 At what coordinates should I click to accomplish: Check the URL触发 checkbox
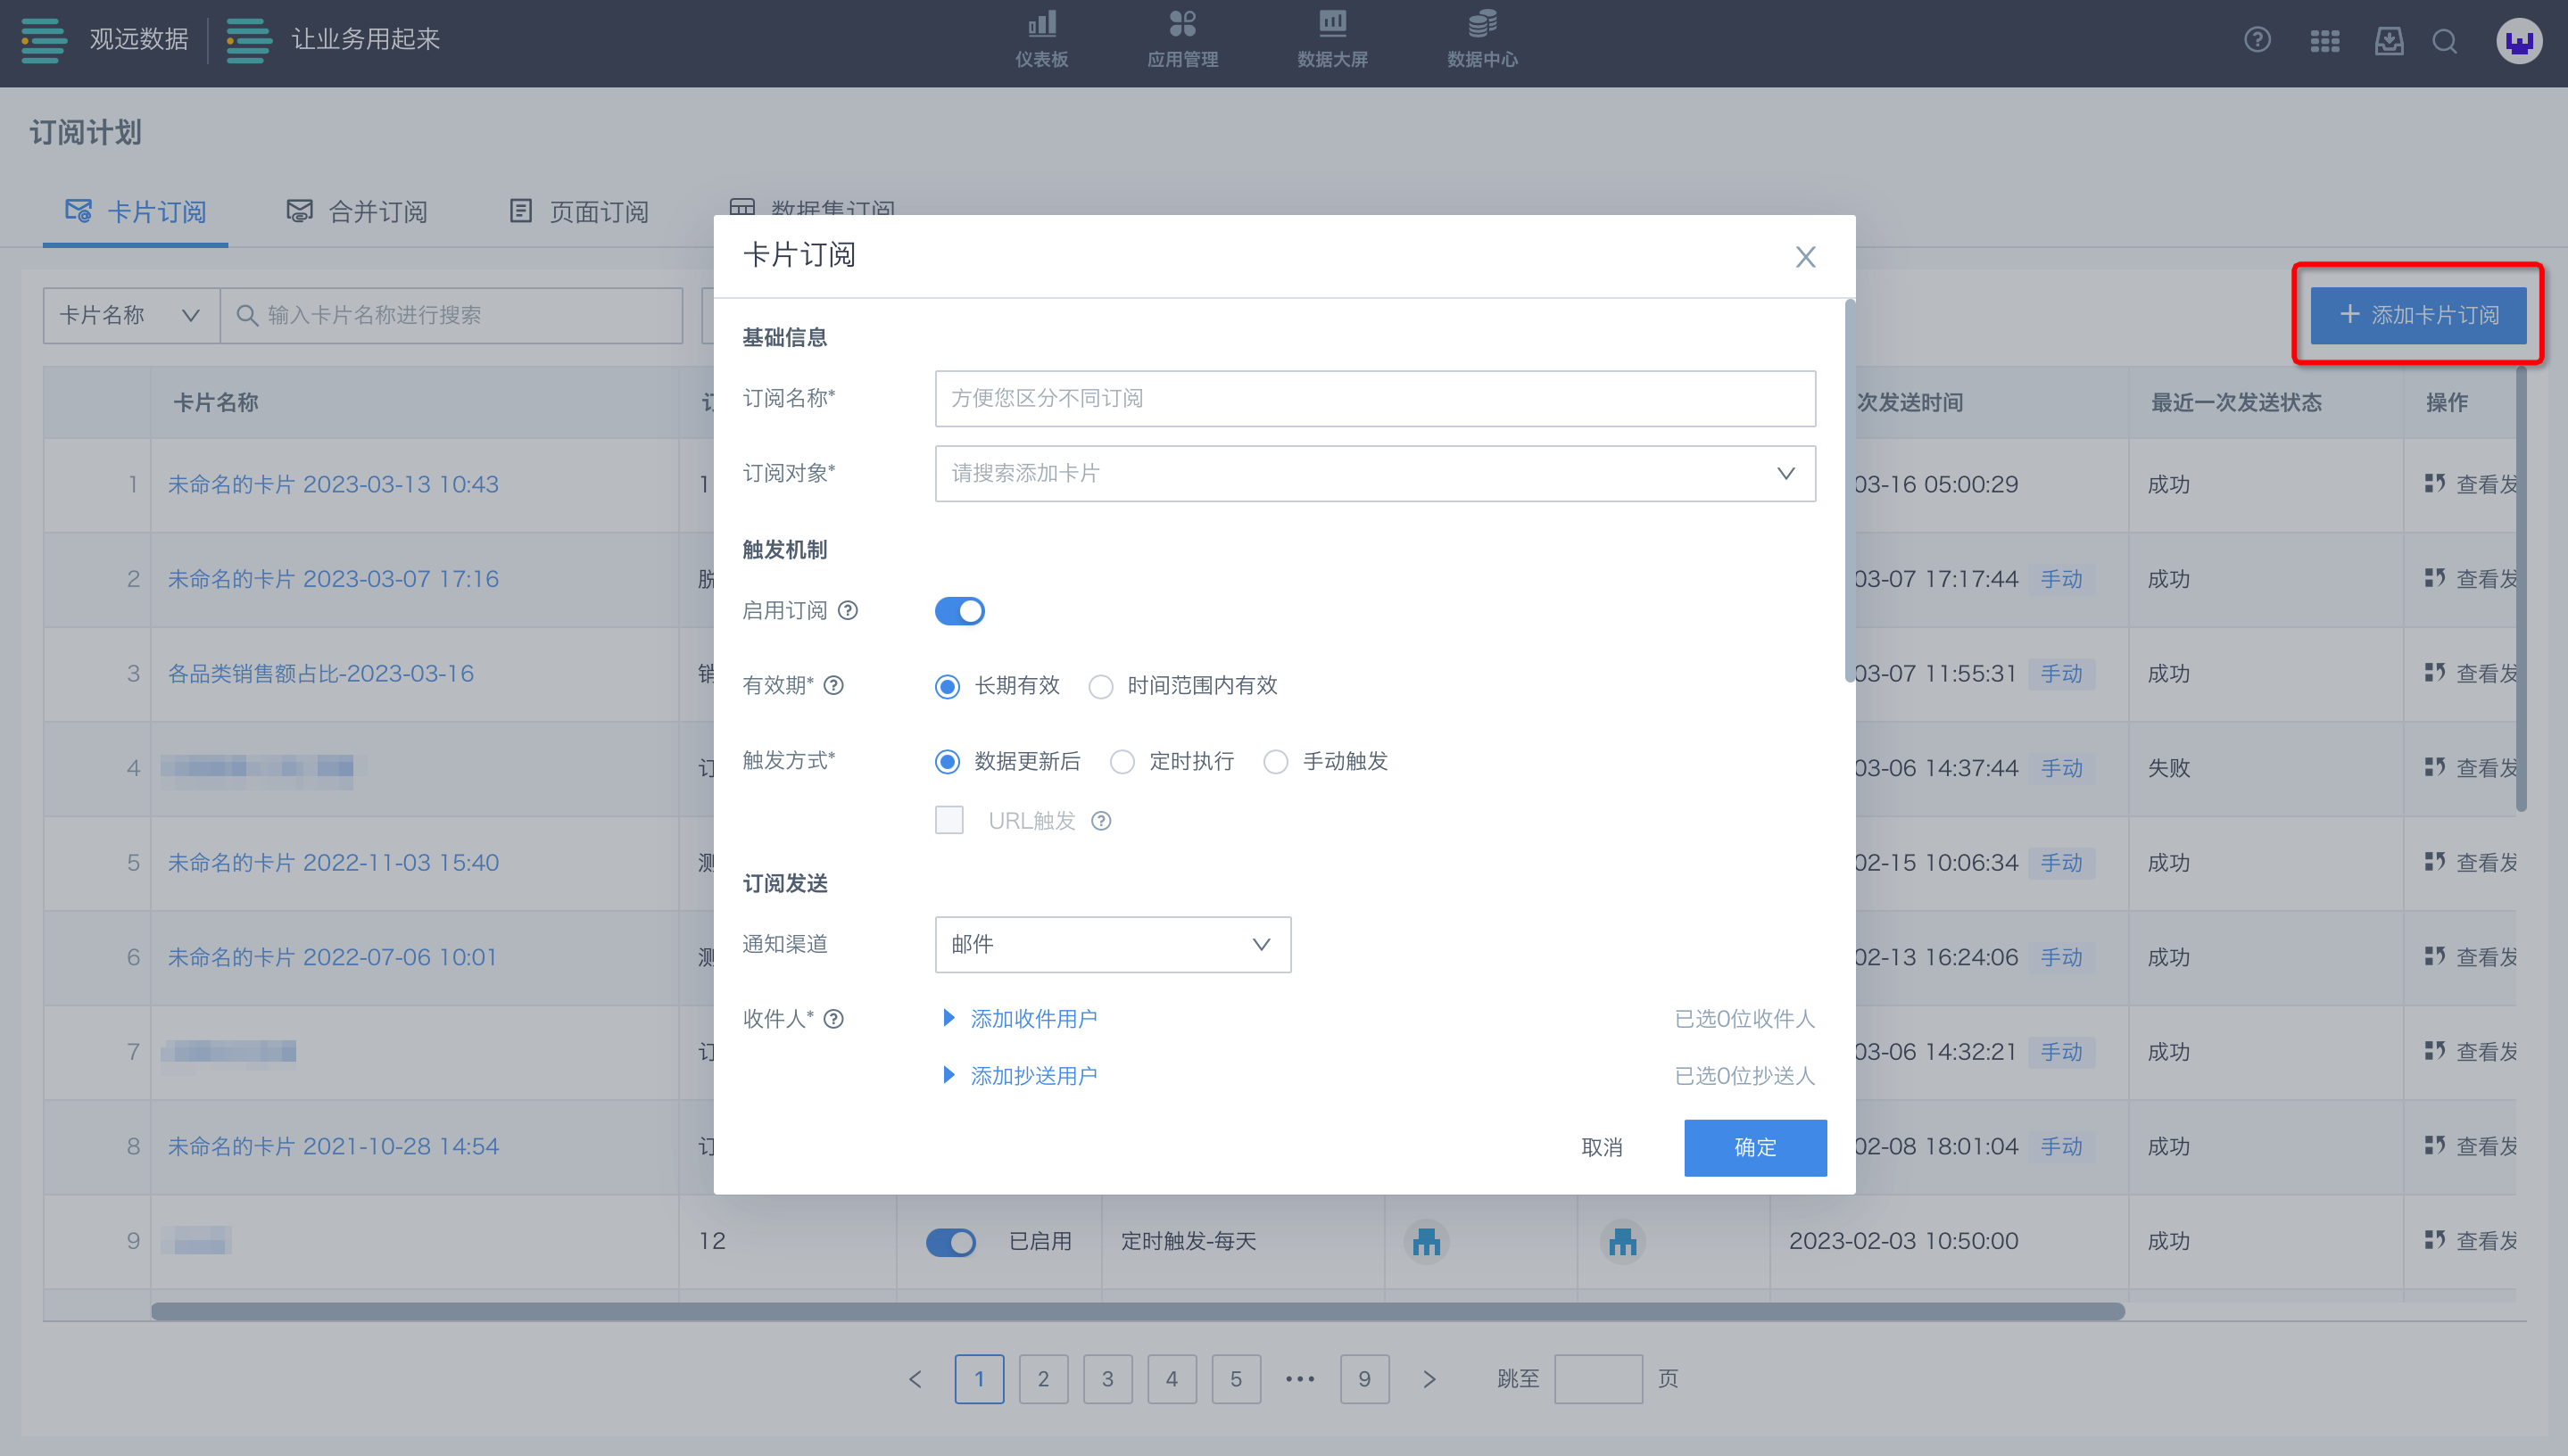click(x=949, y=820)
